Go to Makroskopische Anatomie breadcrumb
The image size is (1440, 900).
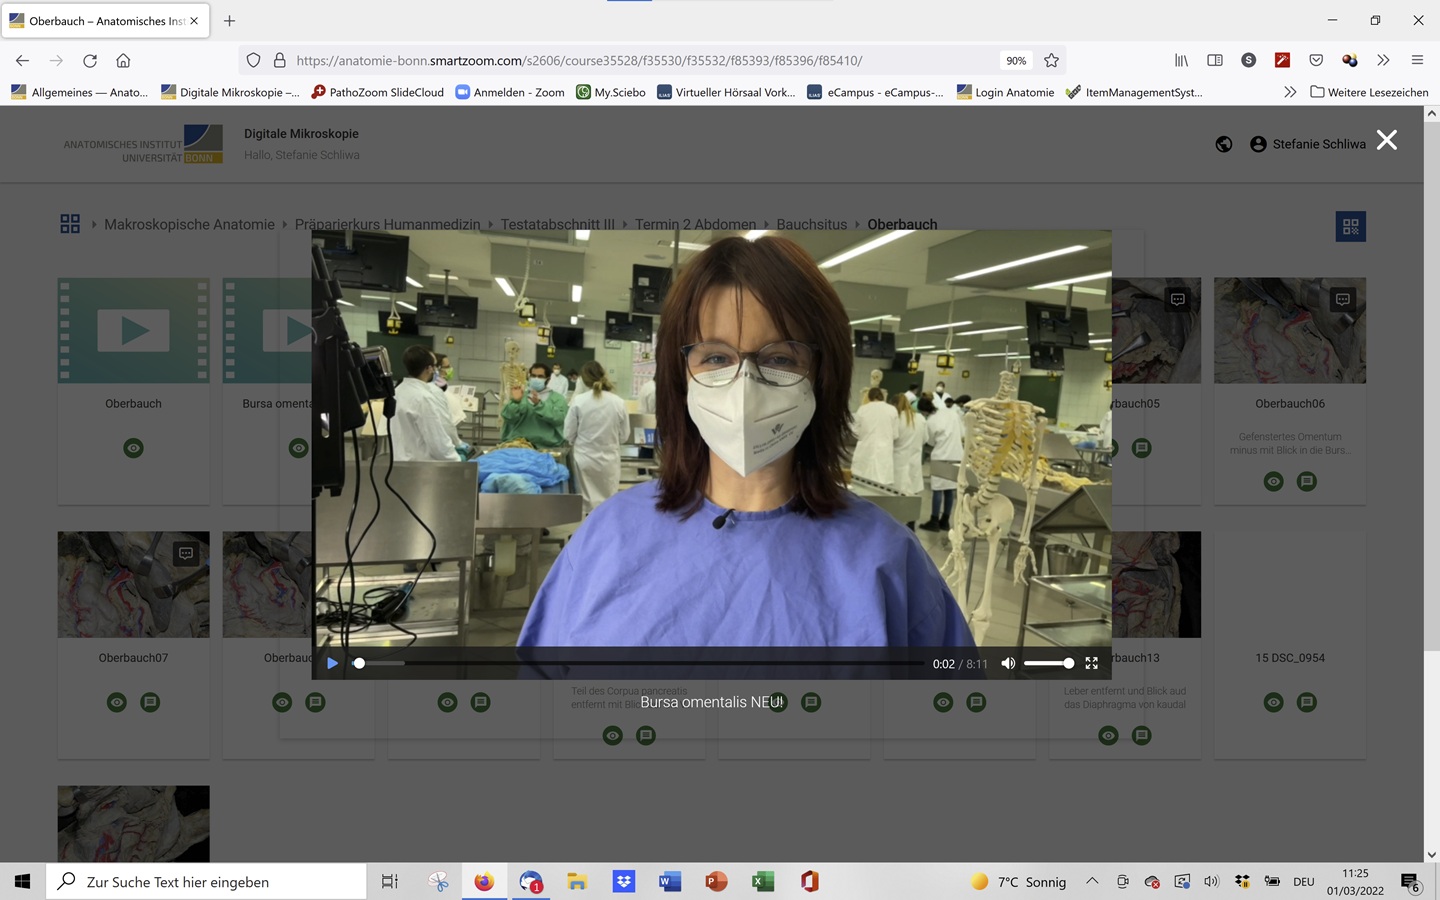pyautogui.click(x=189, y=224)
